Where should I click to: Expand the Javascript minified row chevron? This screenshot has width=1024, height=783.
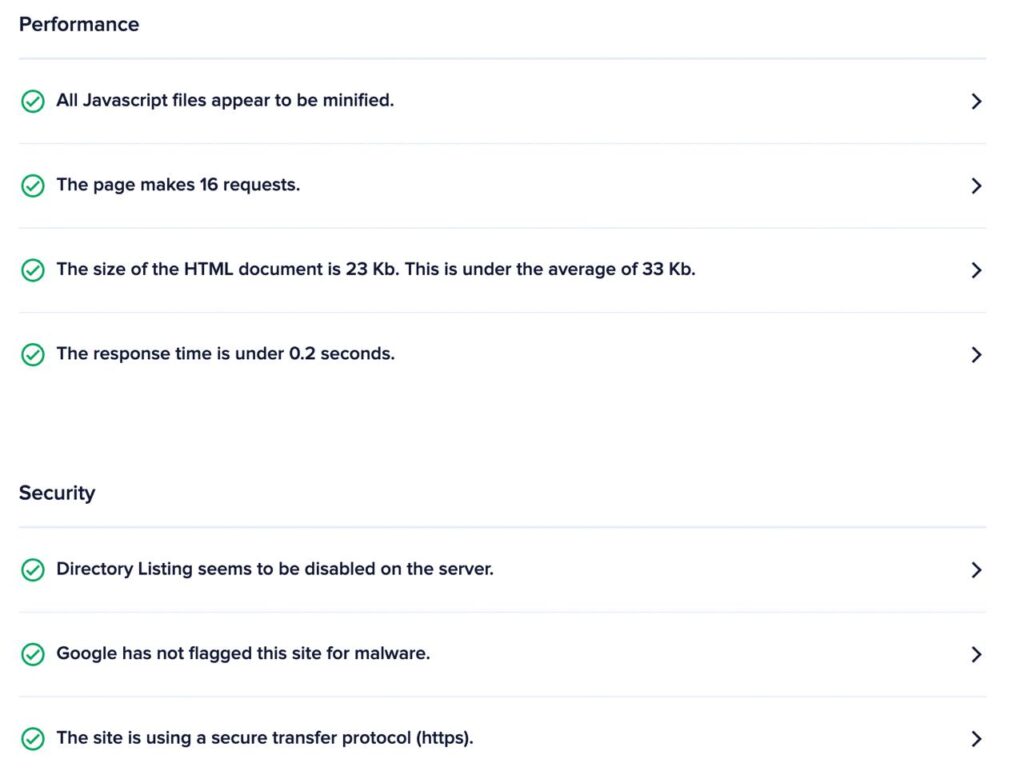pos(976,101)
